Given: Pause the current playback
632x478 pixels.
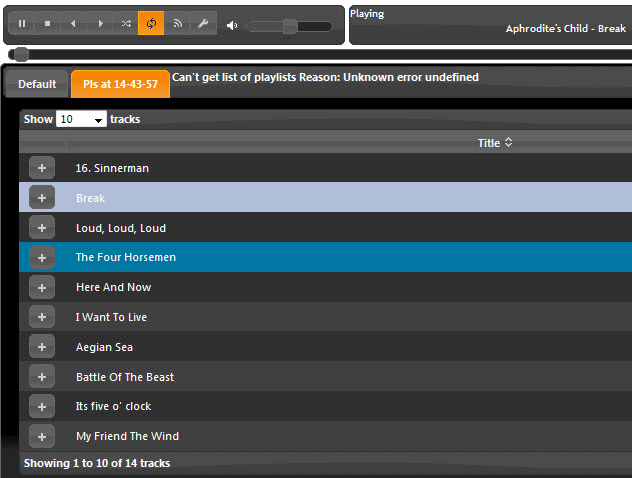Looking at the screenshot, I should tap(21, 23).
